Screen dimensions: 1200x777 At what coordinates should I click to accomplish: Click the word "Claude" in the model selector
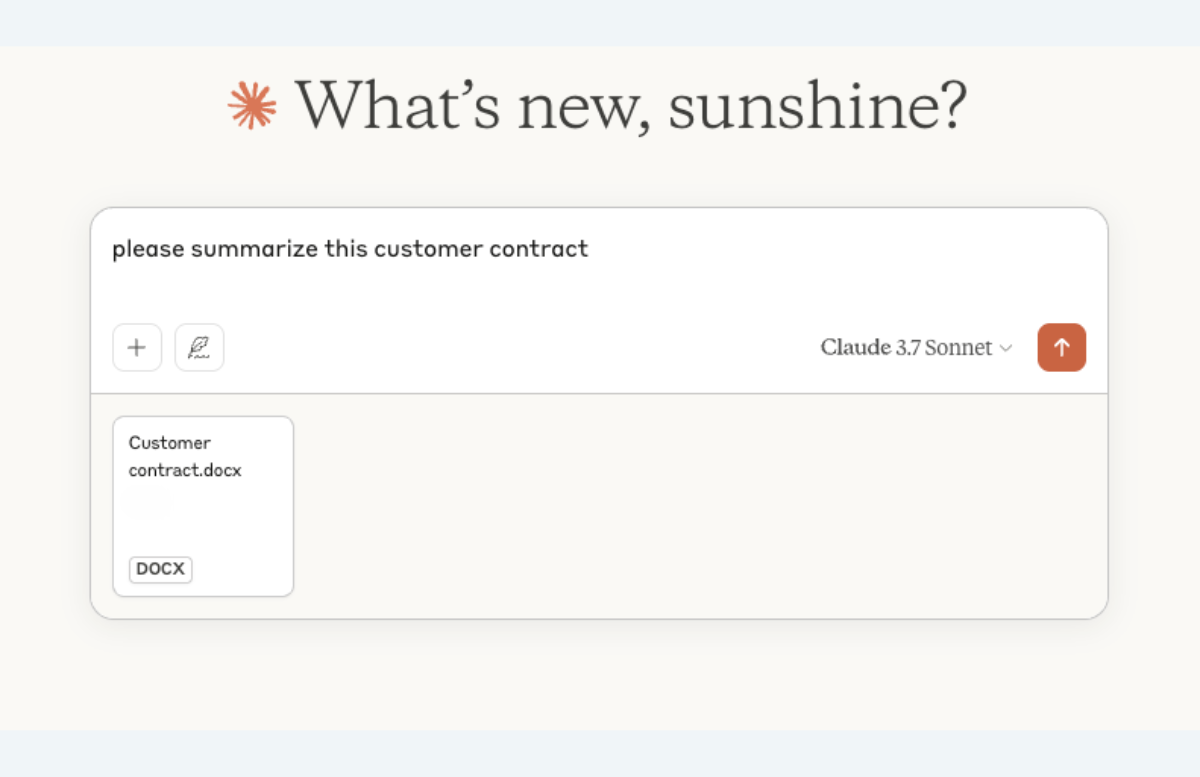coord(856,348)
